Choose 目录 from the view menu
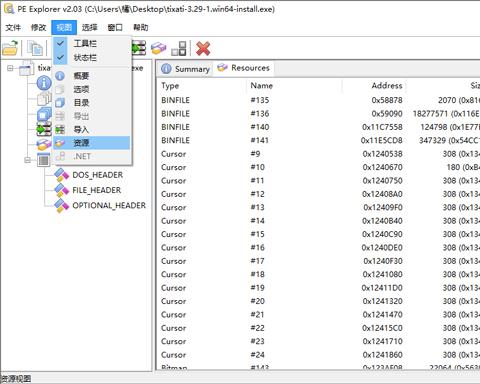Image resolution: width=480 pixels, height=384 pixels. [x=91, y=102]
